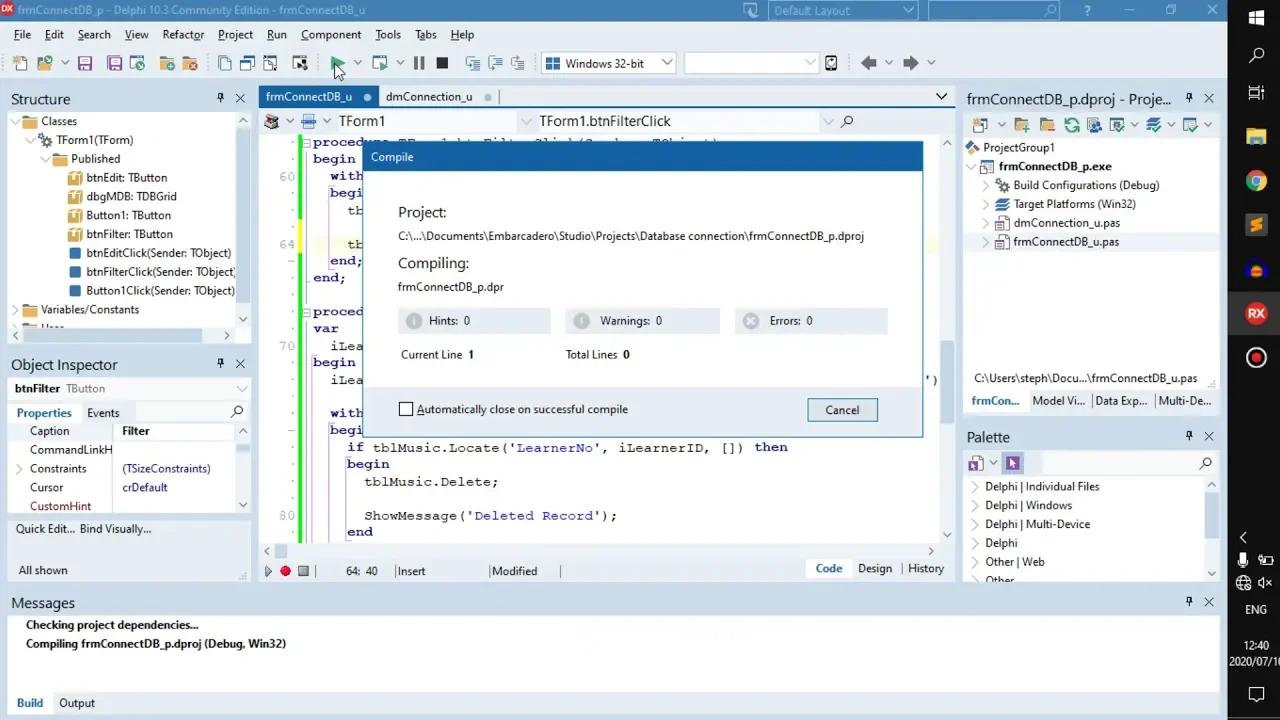Viewport: 1280px width, 720px height.
Task: Cancel the compile dialog
Action: [x=842, y=410]
